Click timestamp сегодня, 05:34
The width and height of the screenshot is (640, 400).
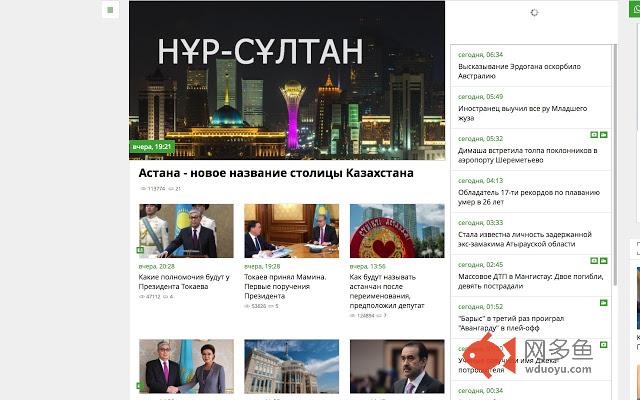(x=480, y=55)
